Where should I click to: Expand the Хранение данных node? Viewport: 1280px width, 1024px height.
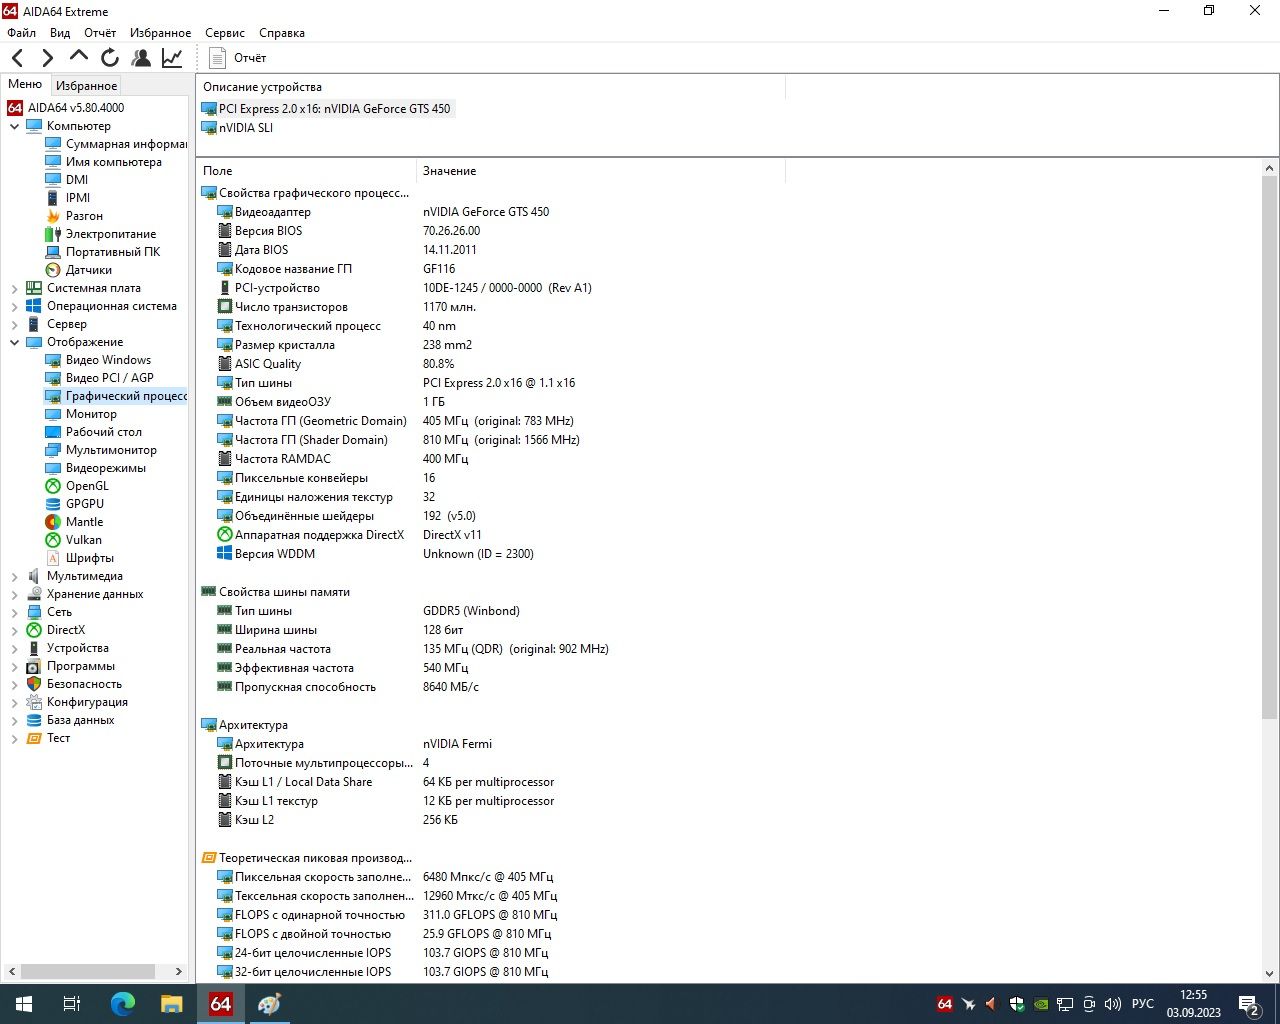pyautogui.click(x=14, y=594)
